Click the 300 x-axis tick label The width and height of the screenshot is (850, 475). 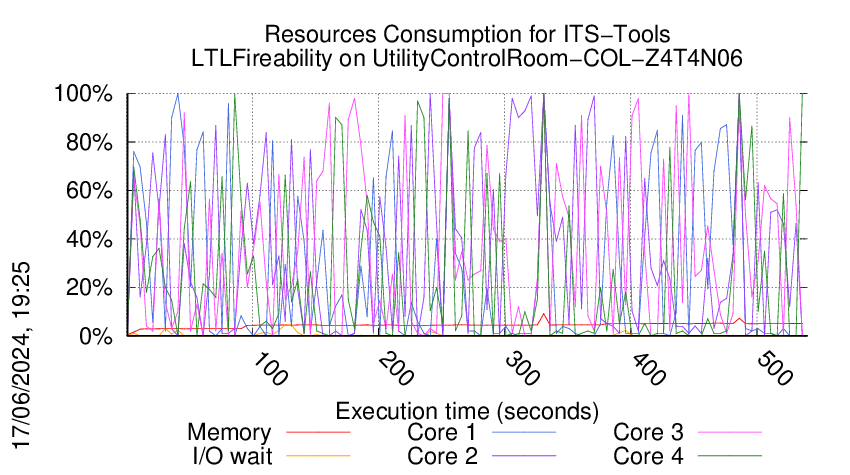(x=522, y=369)
